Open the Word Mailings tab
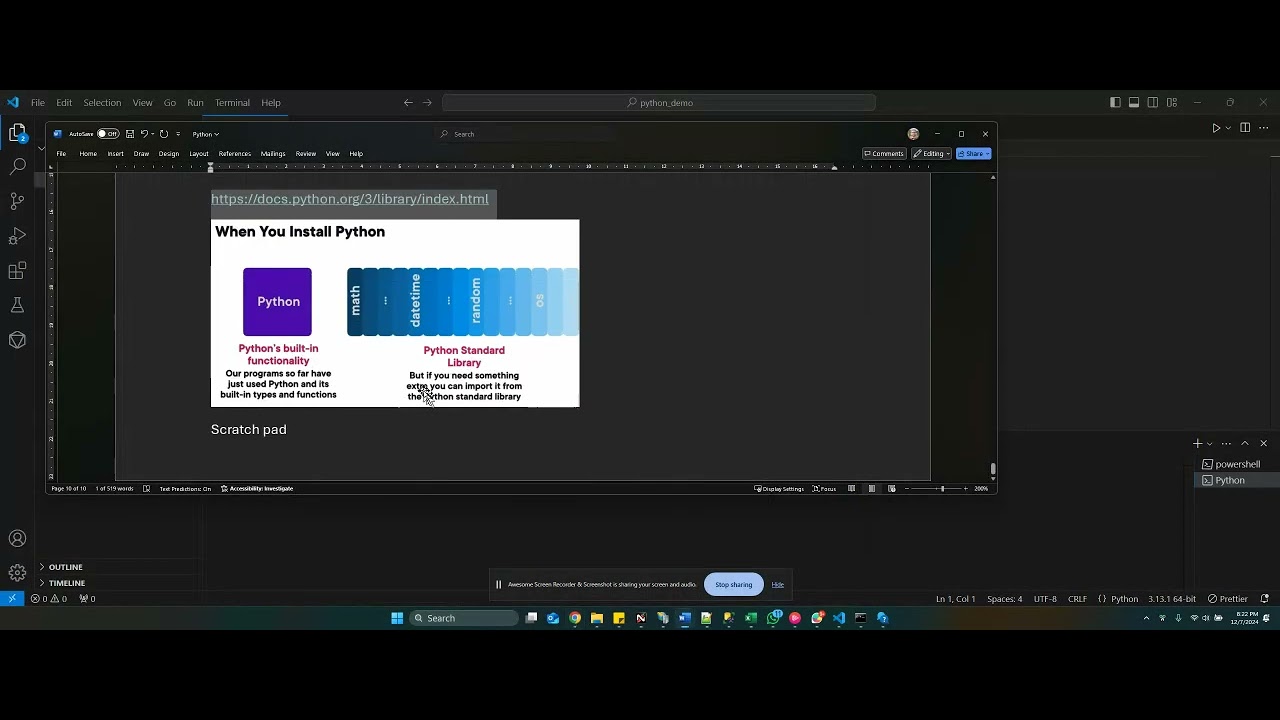This screenshot has width=1280, height=720. [273, 154]
